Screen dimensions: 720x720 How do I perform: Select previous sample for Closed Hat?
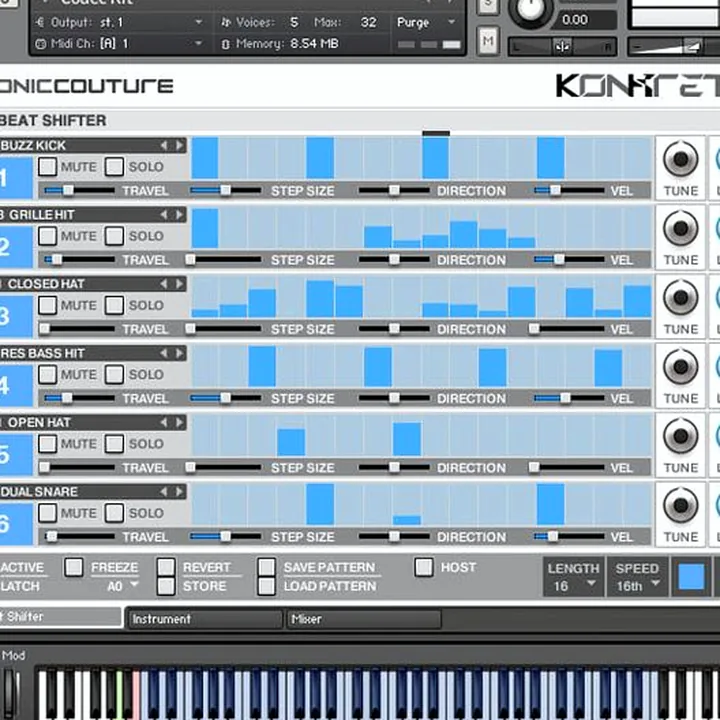point(163,284)
